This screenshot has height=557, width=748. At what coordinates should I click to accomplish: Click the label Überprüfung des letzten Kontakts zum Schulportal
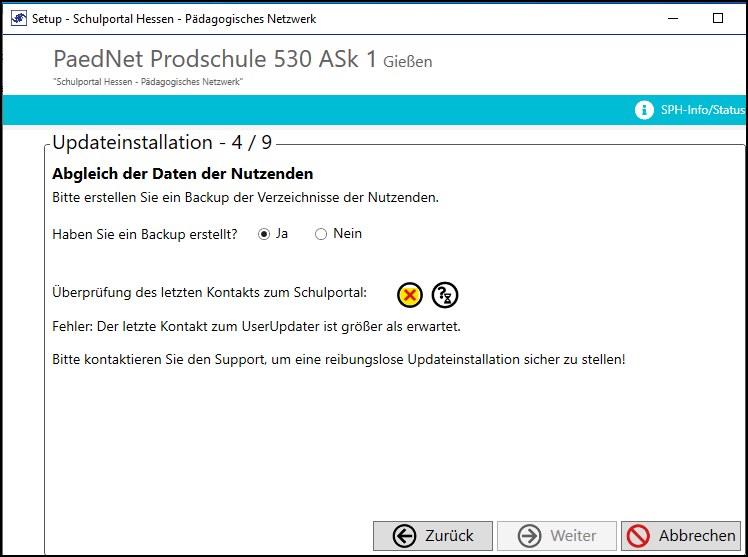click(209, 292)
